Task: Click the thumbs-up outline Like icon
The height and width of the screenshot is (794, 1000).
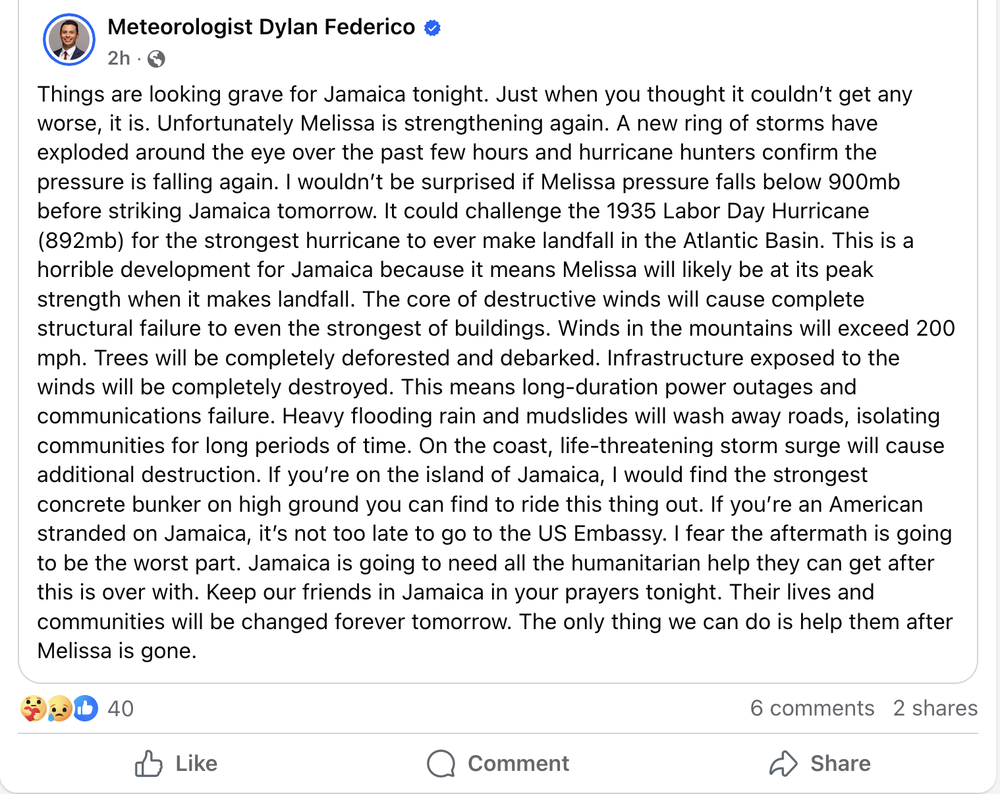Action: (149, 764)
